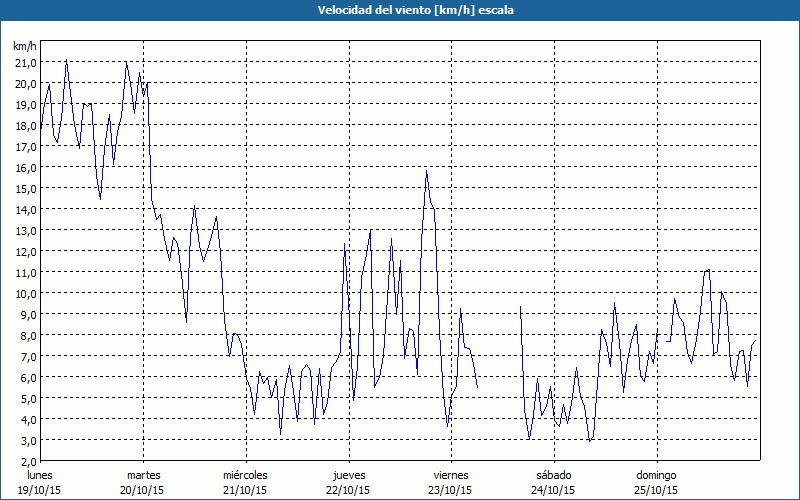Select the 'sábado' day label
Screen dimensions: 800x500
[x=553, y=474]
